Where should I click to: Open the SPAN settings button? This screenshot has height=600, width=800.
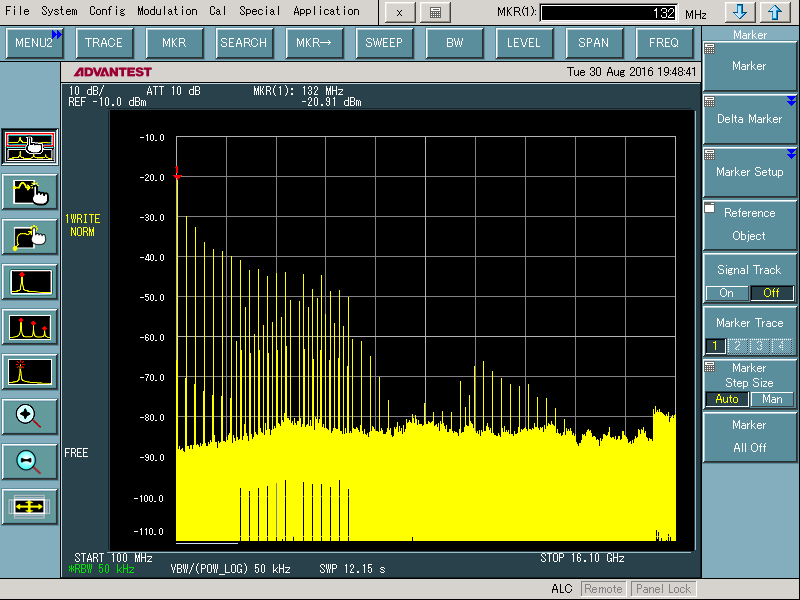pos(594,43)
